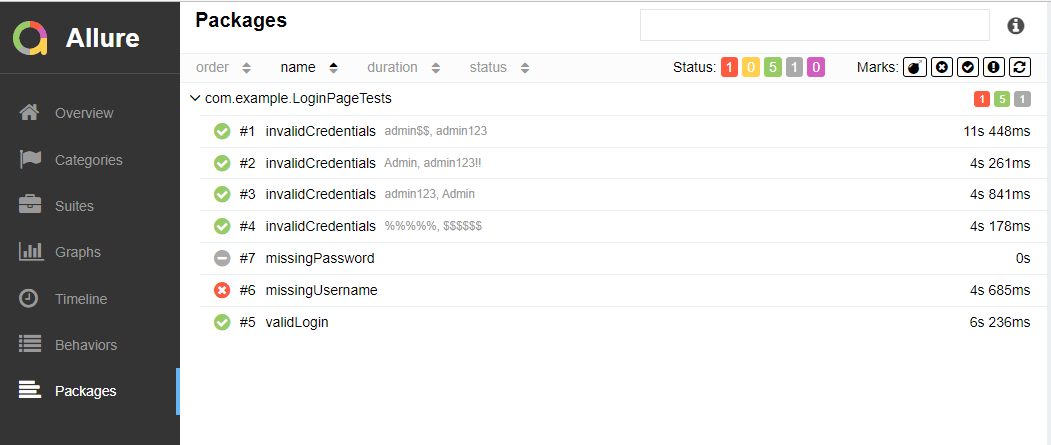Viewport: 1051px width, 445px height.
Task: Open the Timeline clock icon
Action: [x=30, y=298]
